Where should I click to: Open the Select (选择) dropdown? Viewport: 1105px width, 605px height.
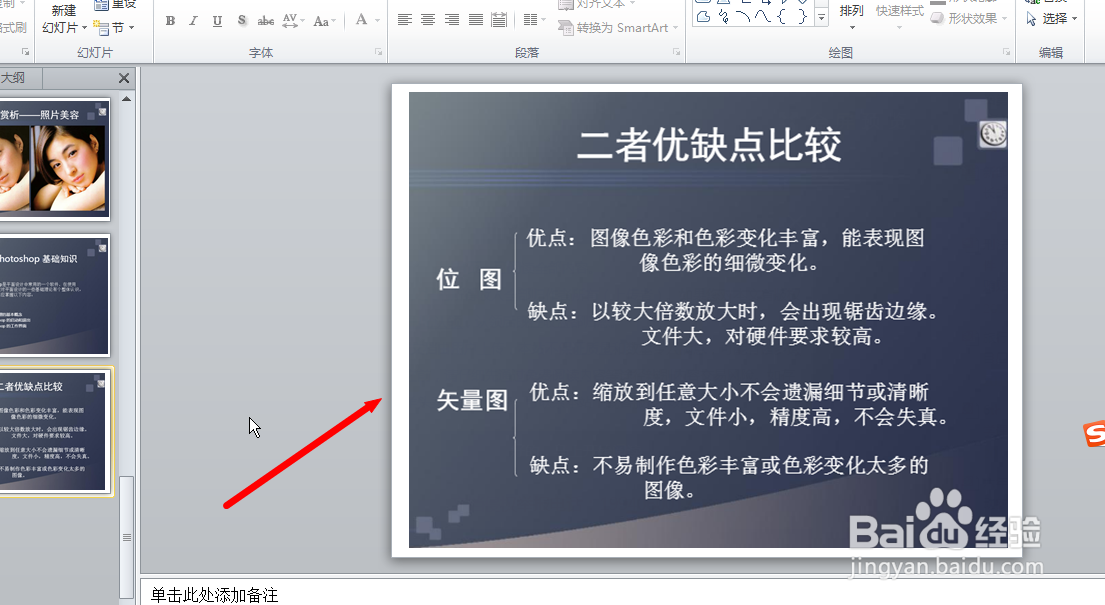1051,18
